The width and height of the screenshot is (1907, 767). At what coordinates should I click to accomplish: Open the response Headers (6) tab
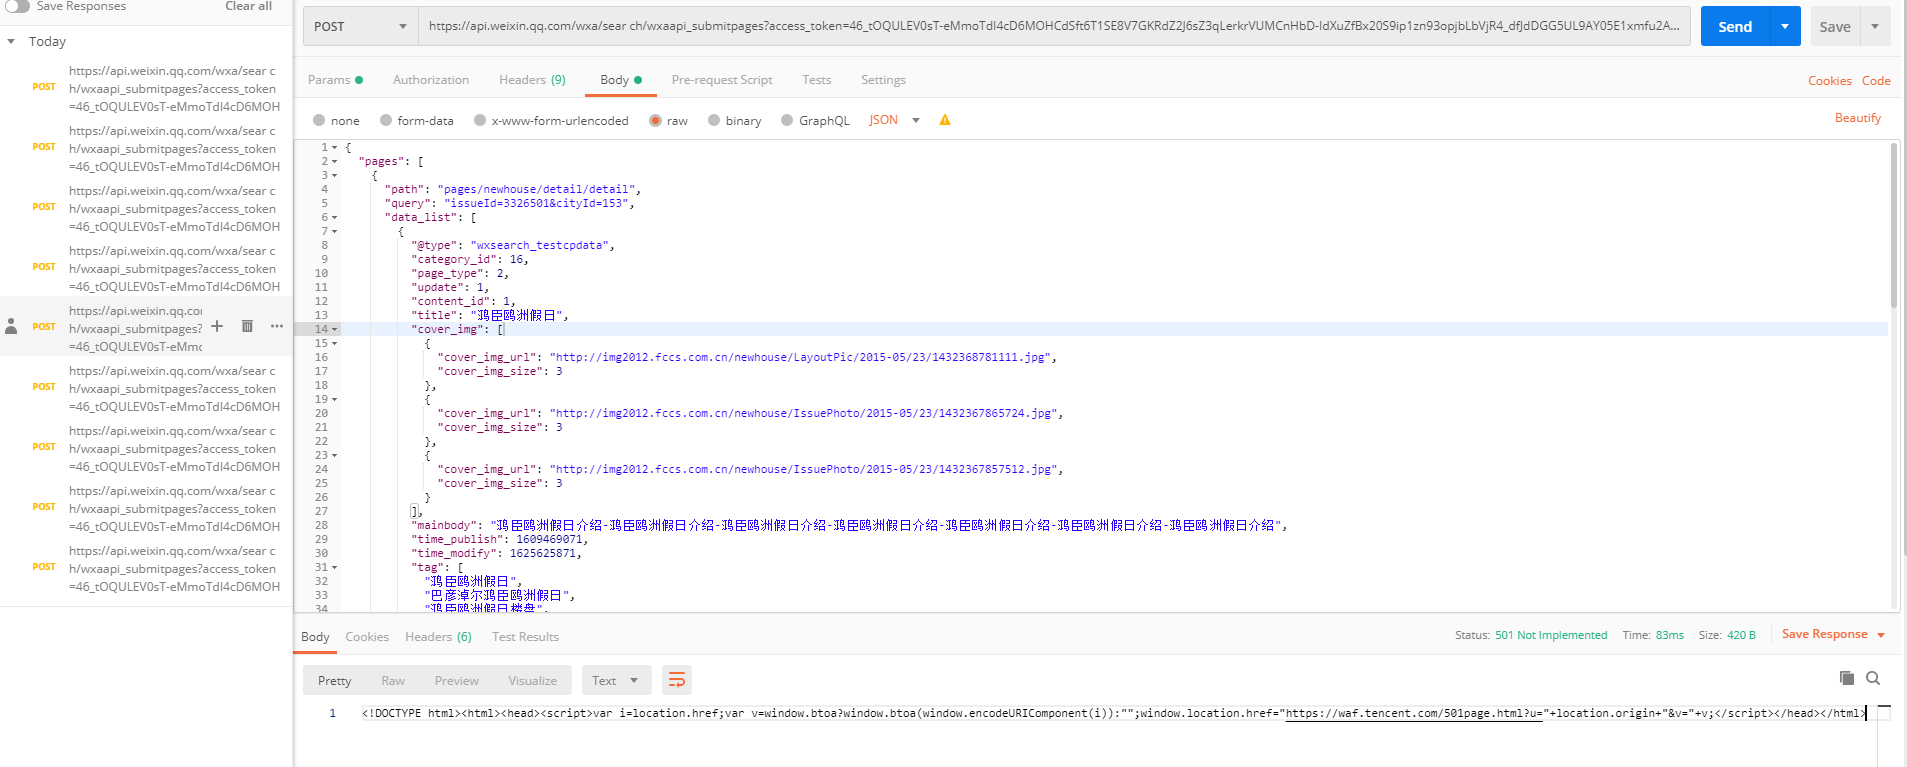pos(438,637)
